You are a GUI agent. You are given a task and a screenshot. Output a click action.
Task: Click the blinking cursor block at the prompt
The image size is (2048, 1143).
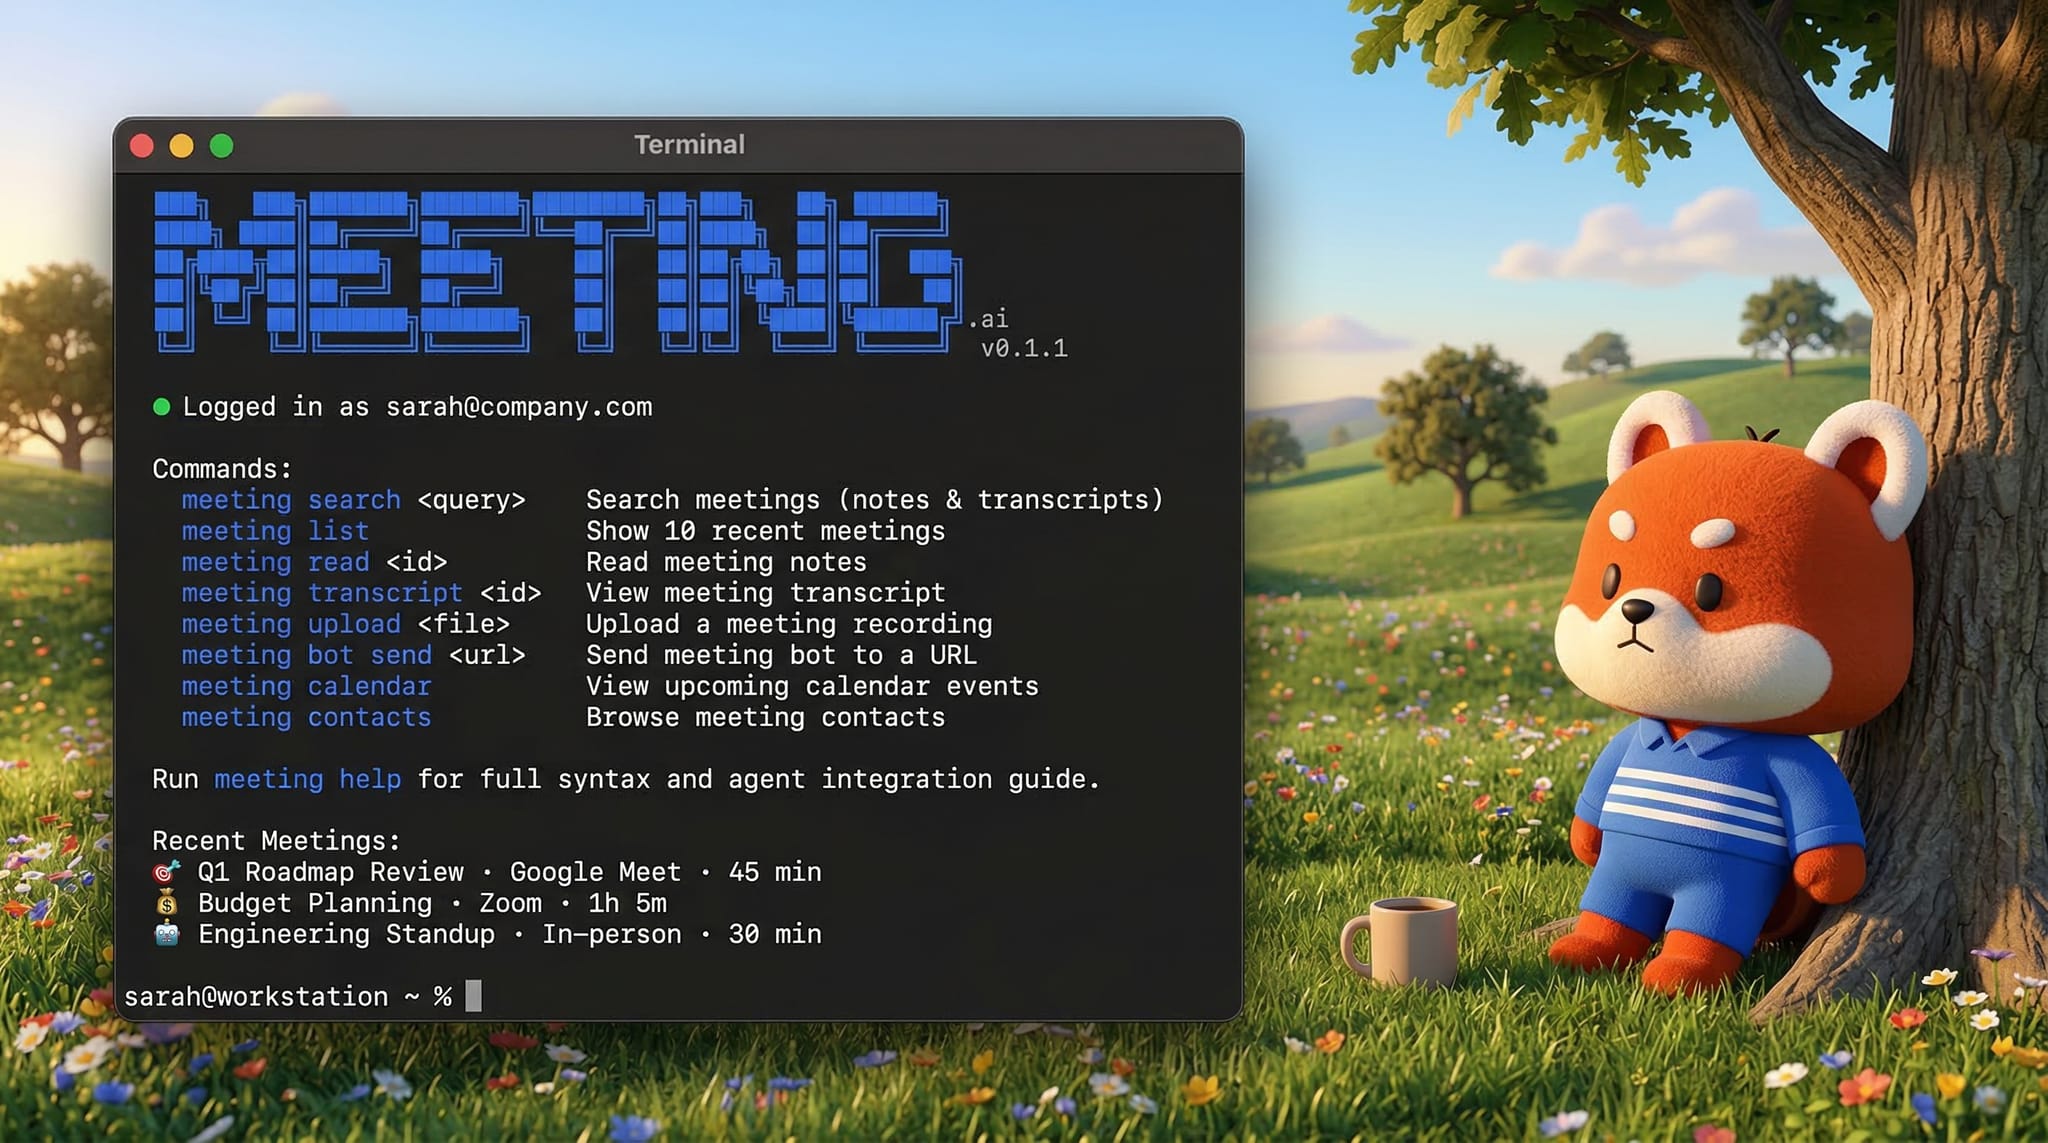tap(474, 996)
